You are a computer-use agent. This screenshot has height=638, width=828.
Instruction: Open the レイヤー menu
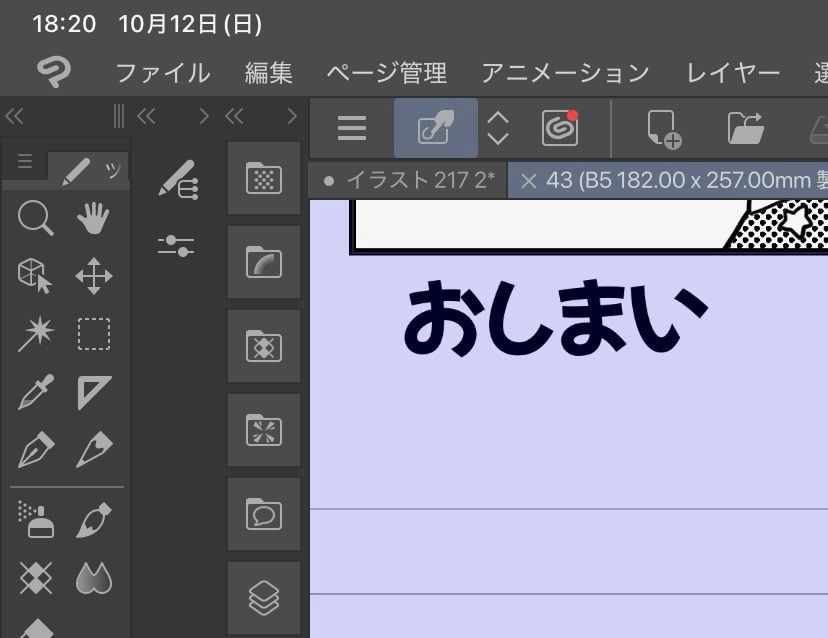coord(732,73)
